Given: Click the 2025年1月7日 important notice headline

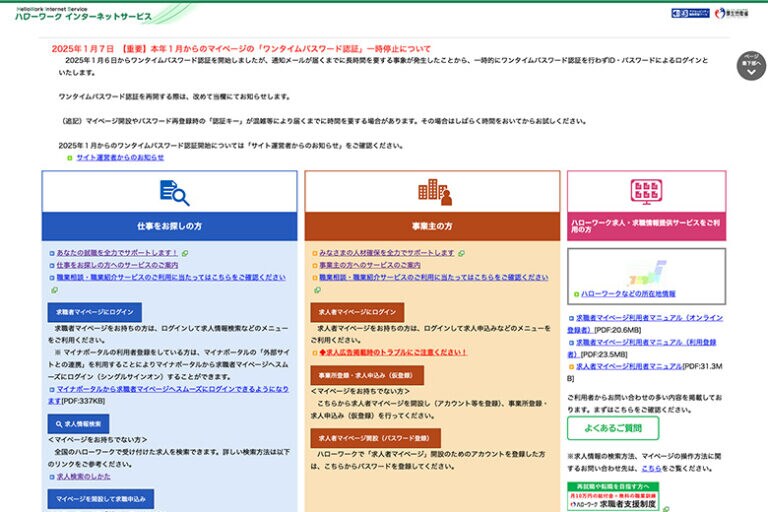Looking at the screenshot, I should 241,49.
